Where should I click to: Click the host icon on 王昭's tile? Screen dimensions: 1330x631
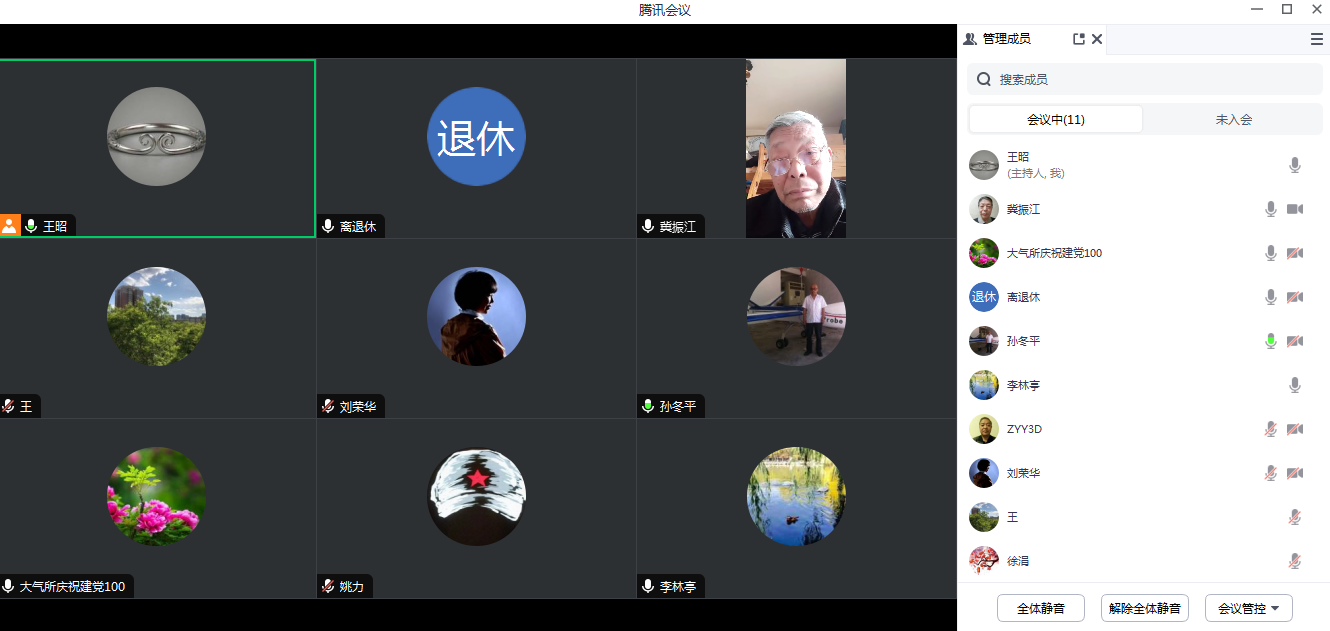pyautogui.click(x=10, y=226)
